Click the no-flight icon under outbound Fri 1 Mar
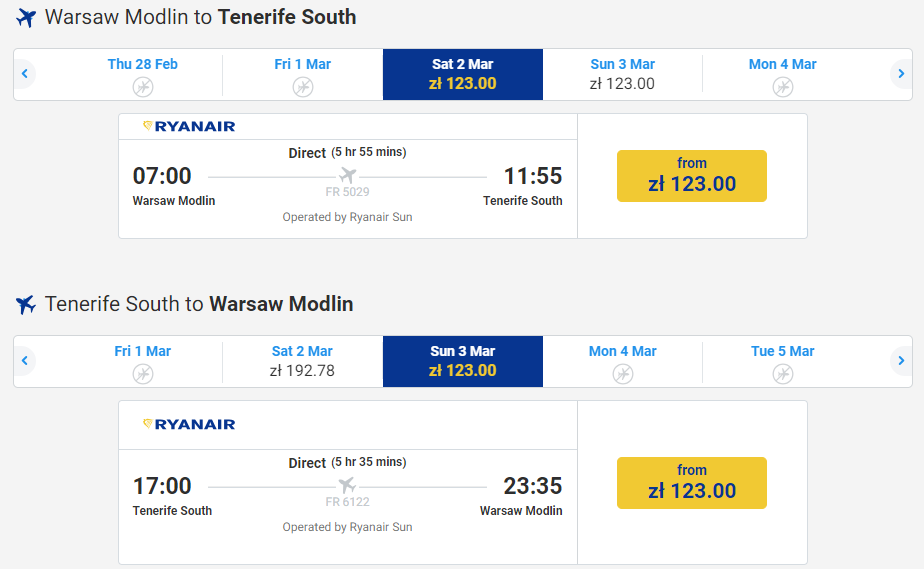The image size is (924, 569). click(303, 87)
